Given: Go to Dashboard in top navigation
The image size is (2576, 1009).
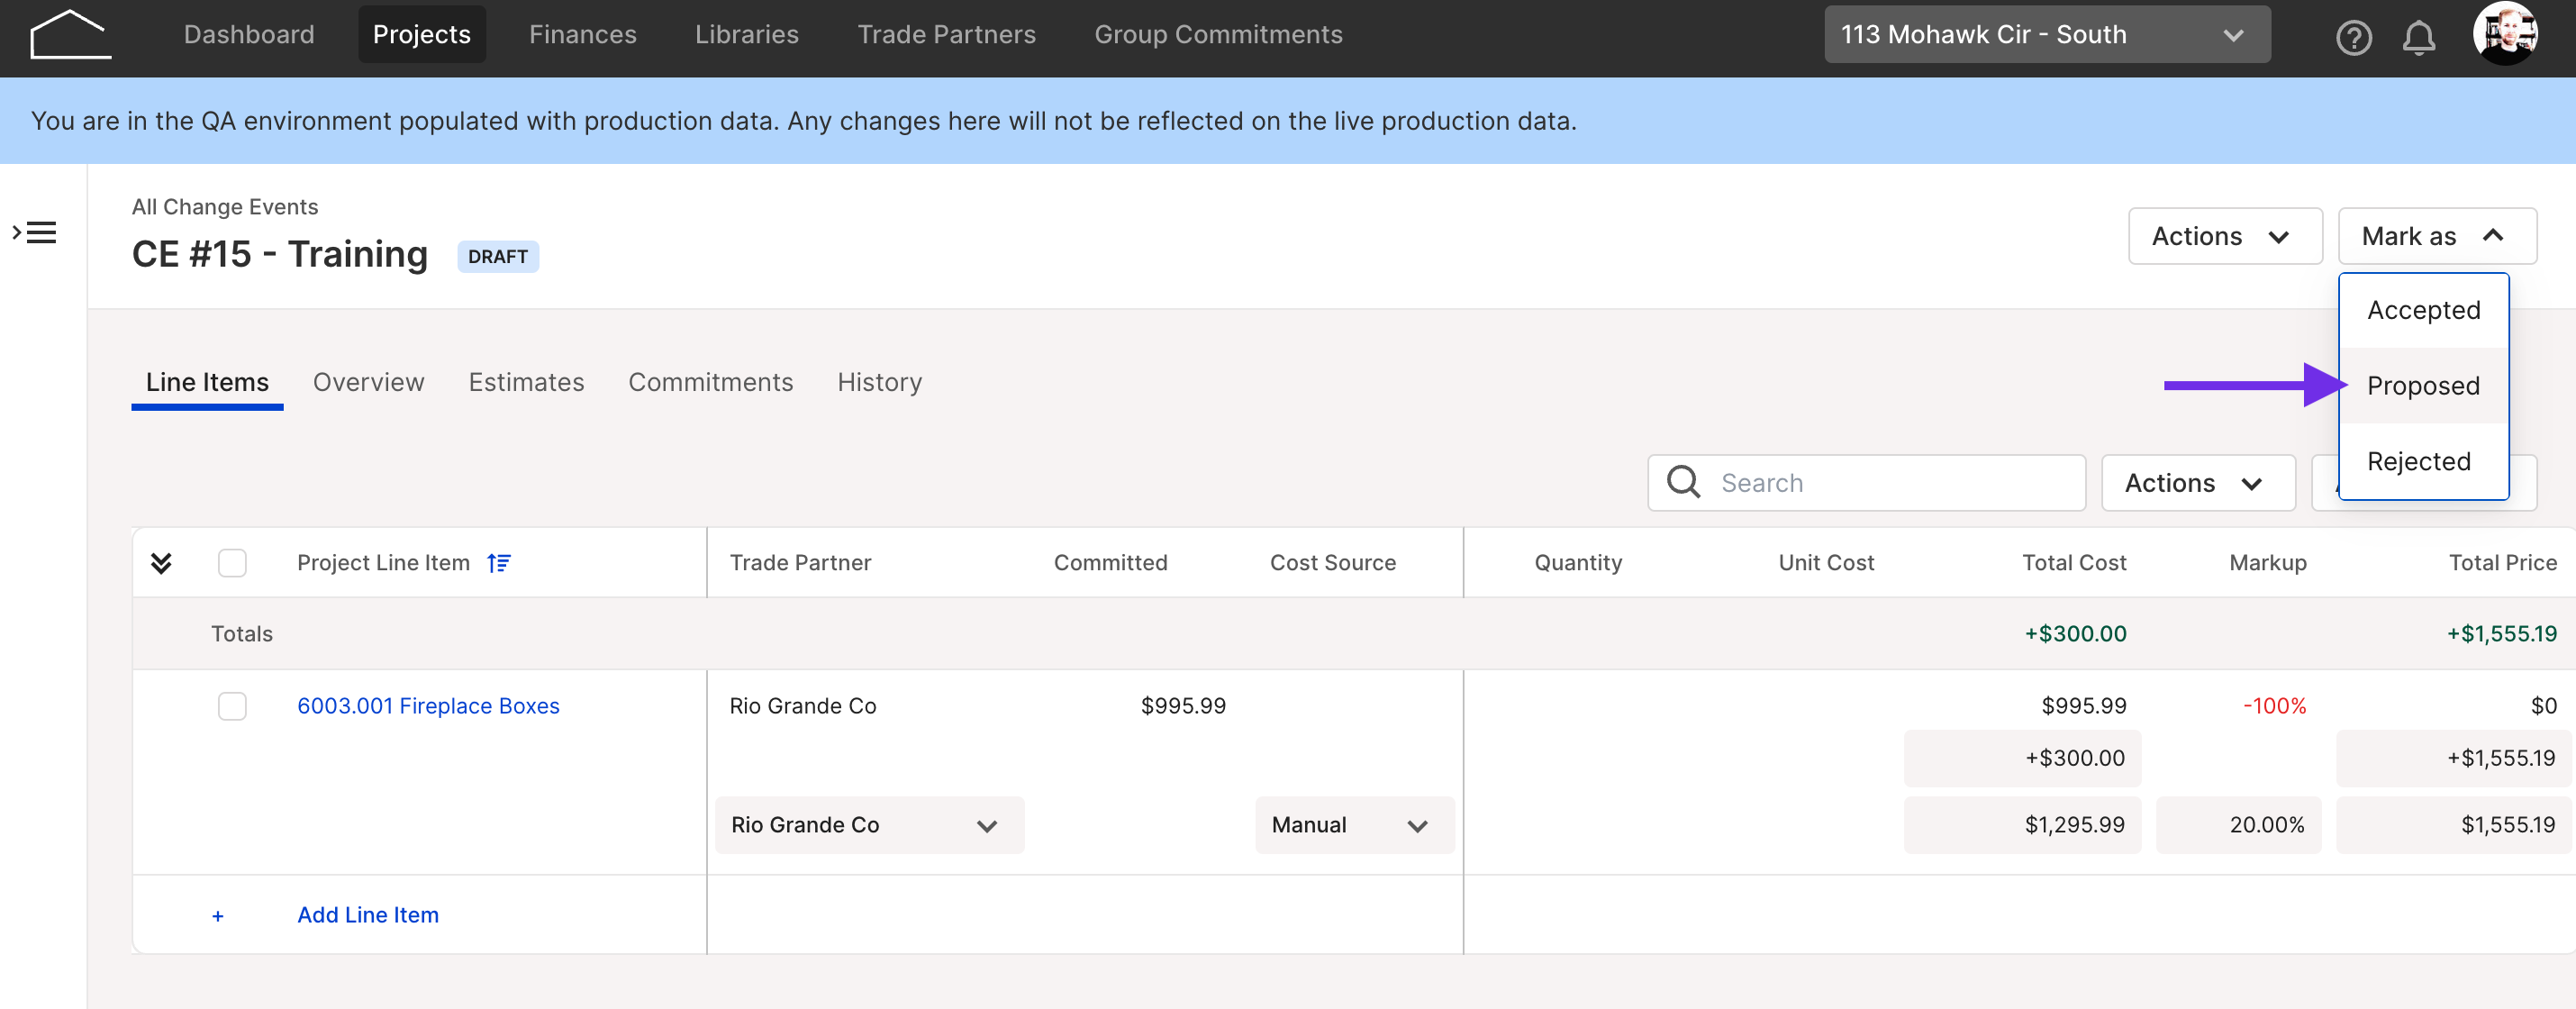Looking at the screenshot, I should click(249, 35).
